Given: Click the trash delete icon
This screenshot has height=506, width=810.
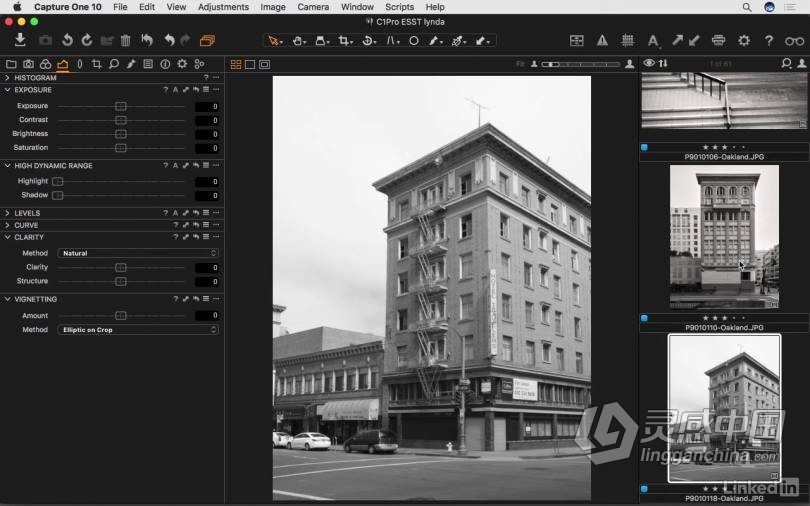Looking at the screenshot, I should (x=126, y=40).
